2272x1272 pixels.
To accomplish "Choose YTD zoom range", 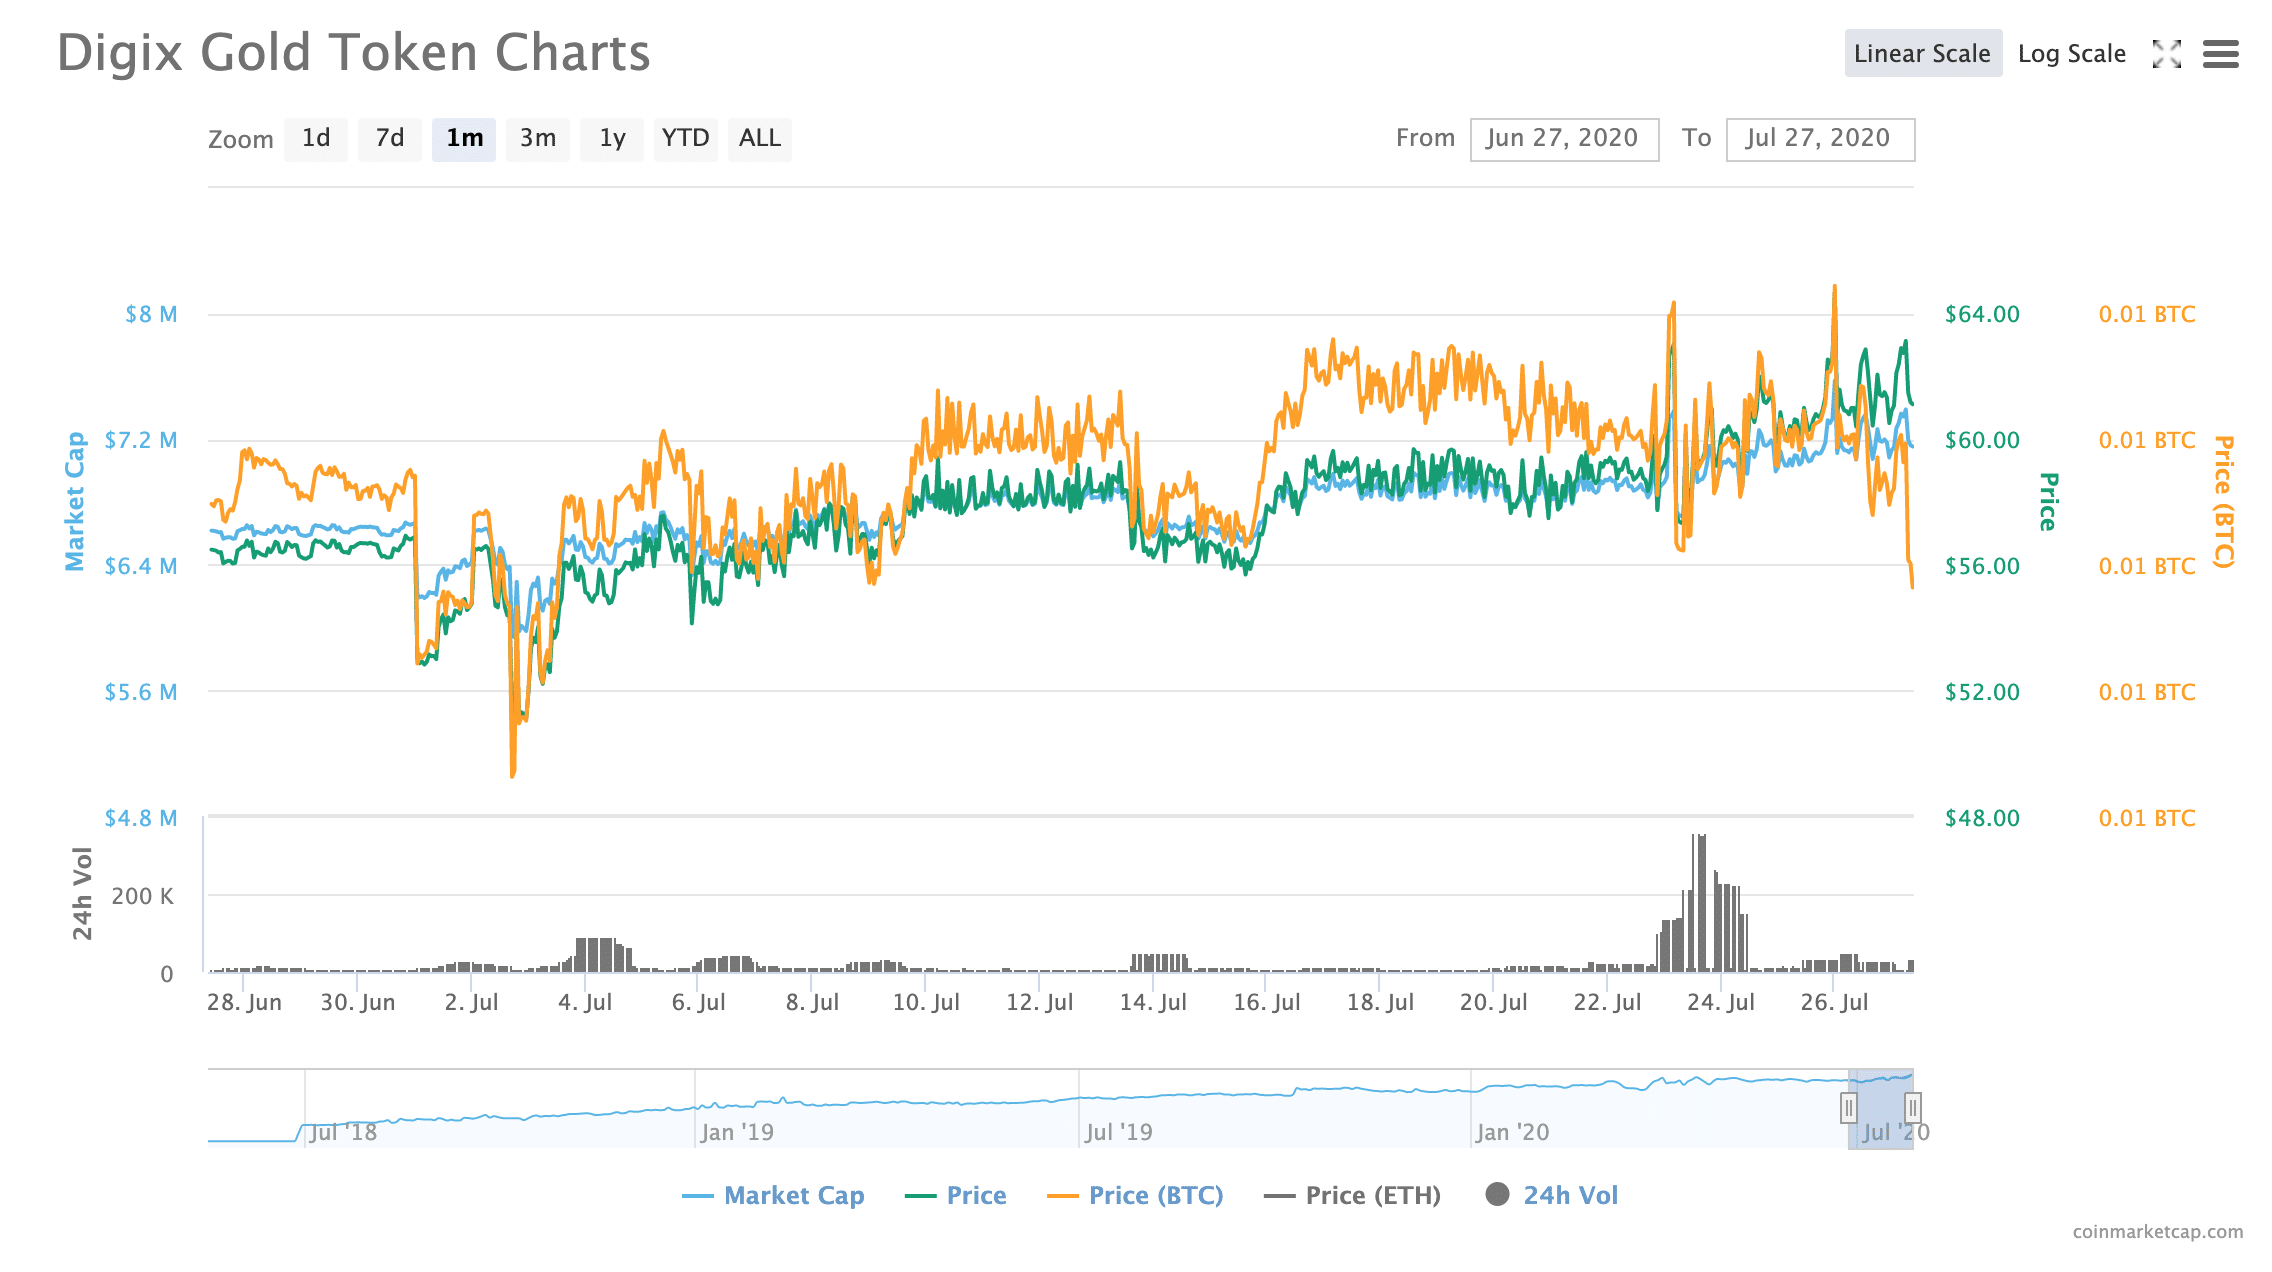I will [685, 138].
